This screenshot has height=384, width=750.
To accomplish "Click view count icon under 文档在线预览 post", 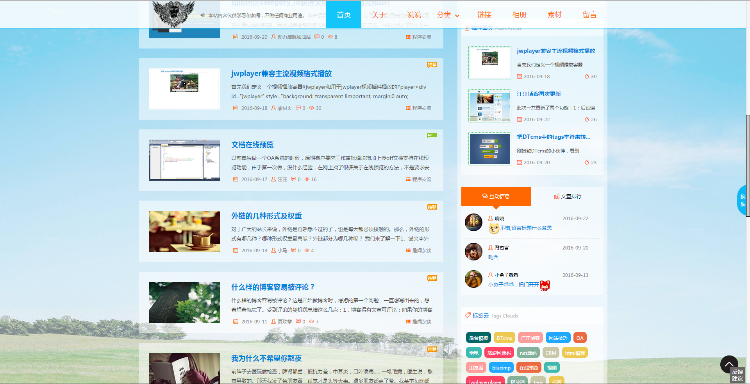I will click(x=307, y=179).
